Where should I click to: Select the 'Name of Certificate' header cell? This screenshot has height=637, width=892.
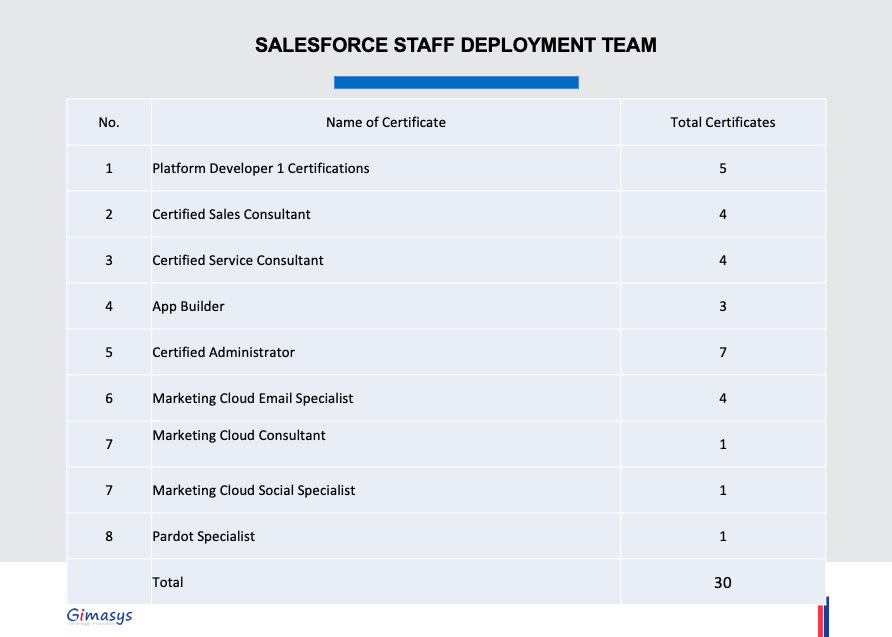tap(386, 122)
